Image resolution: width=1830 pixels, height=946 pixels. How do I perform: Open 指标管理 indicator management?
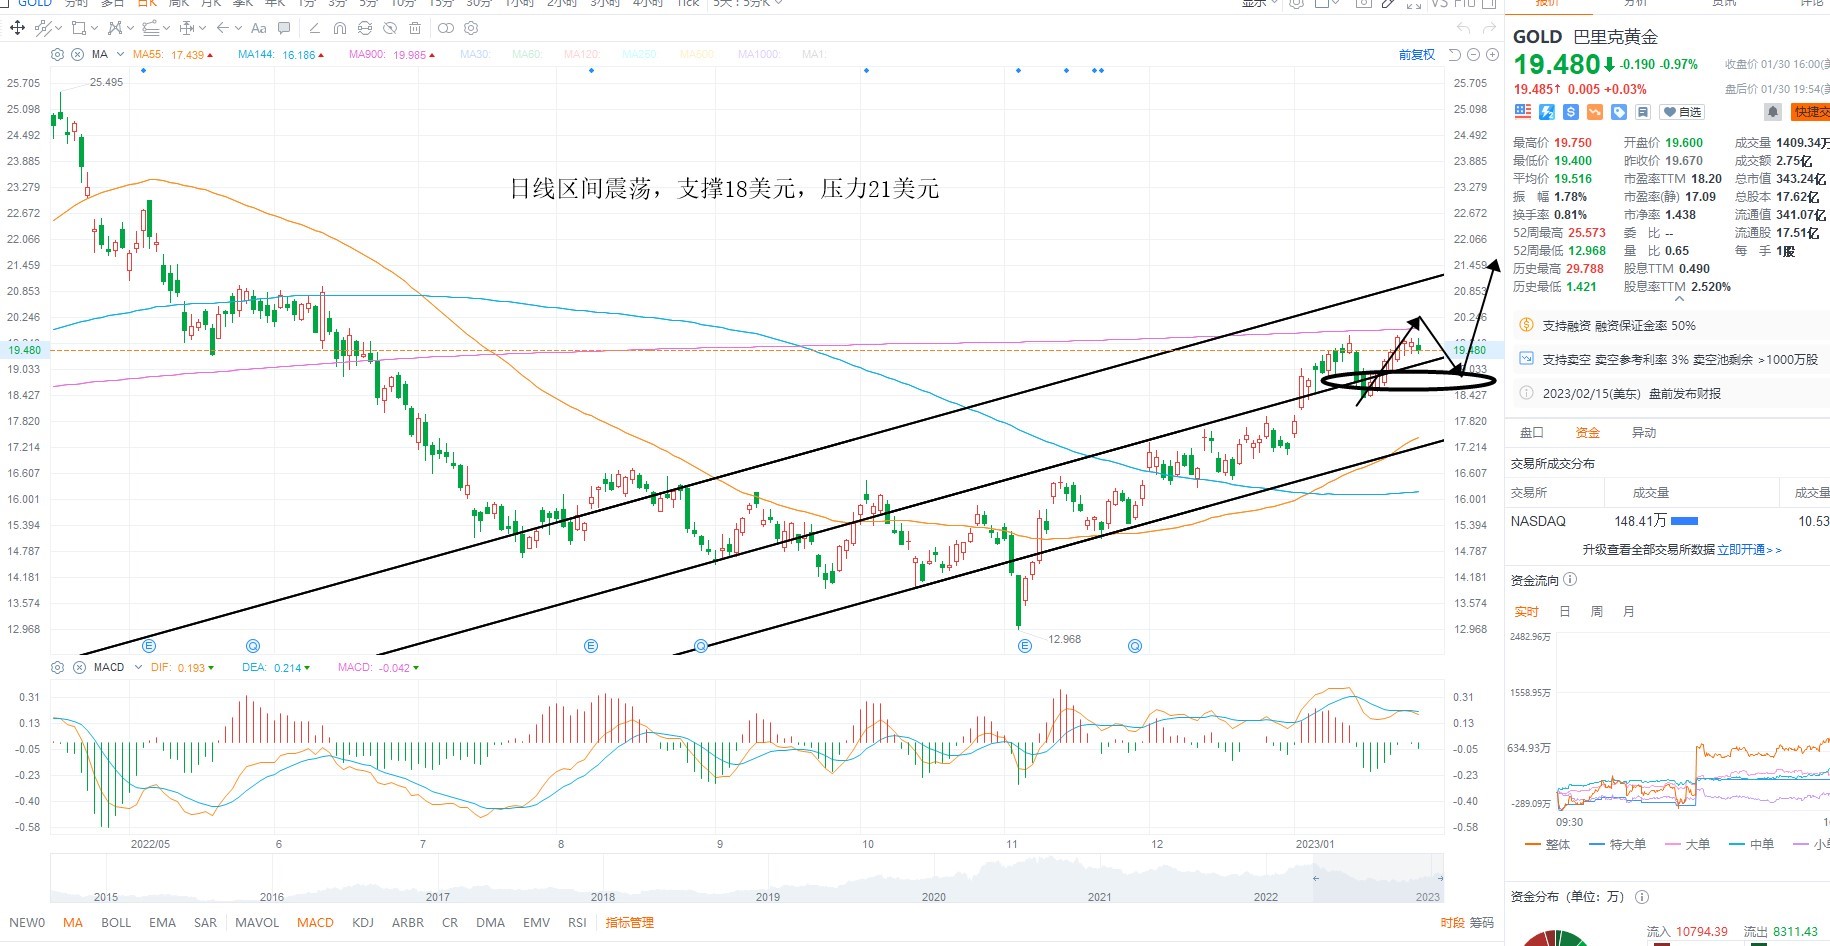(629, 922)
